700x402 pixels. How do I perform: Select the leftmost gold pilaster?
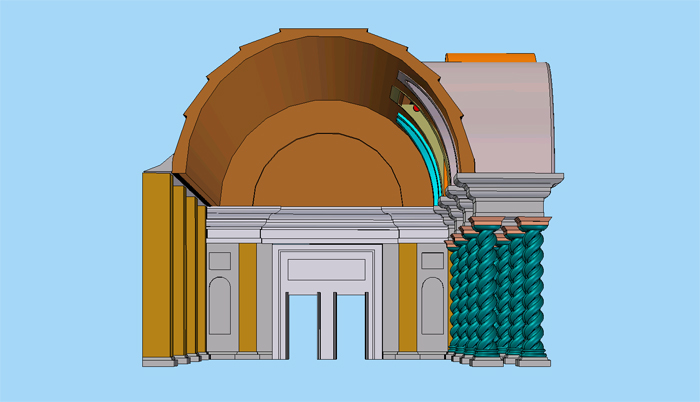pyautogui.click(x=157, y=265)
